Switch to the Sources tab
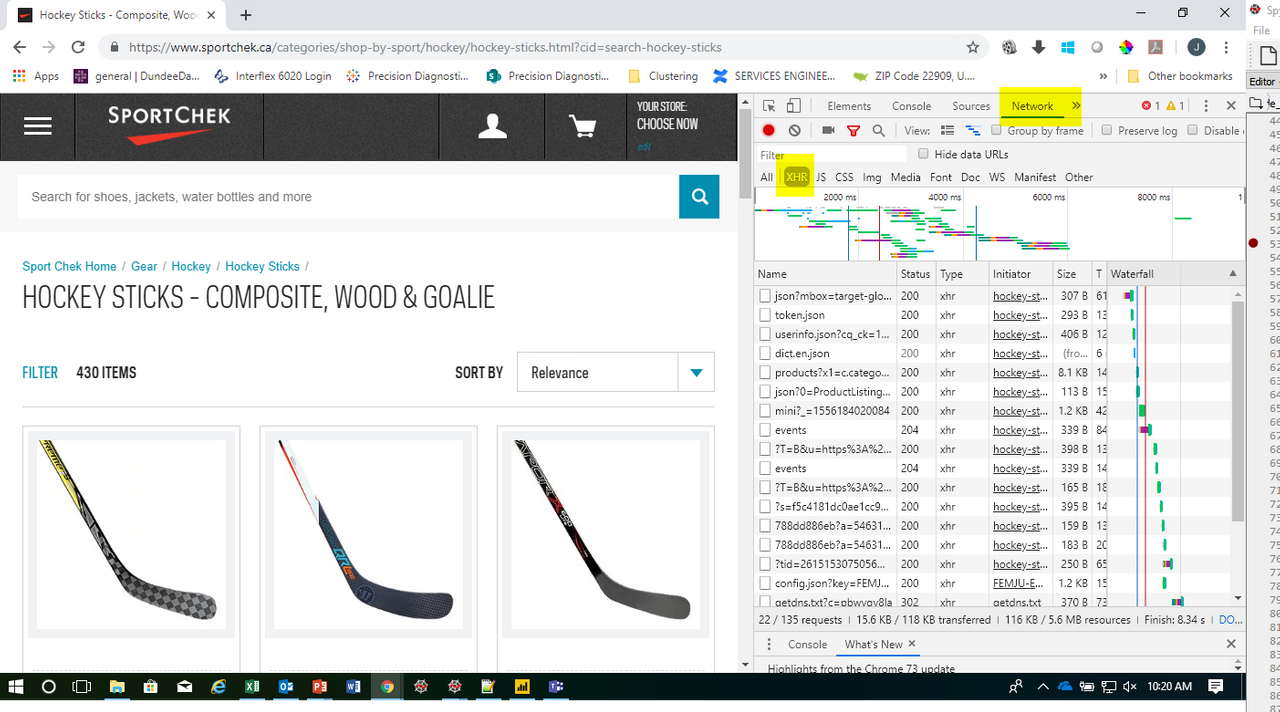The height and width of the screenshot is (712, 1280). (x=971, y=106)
